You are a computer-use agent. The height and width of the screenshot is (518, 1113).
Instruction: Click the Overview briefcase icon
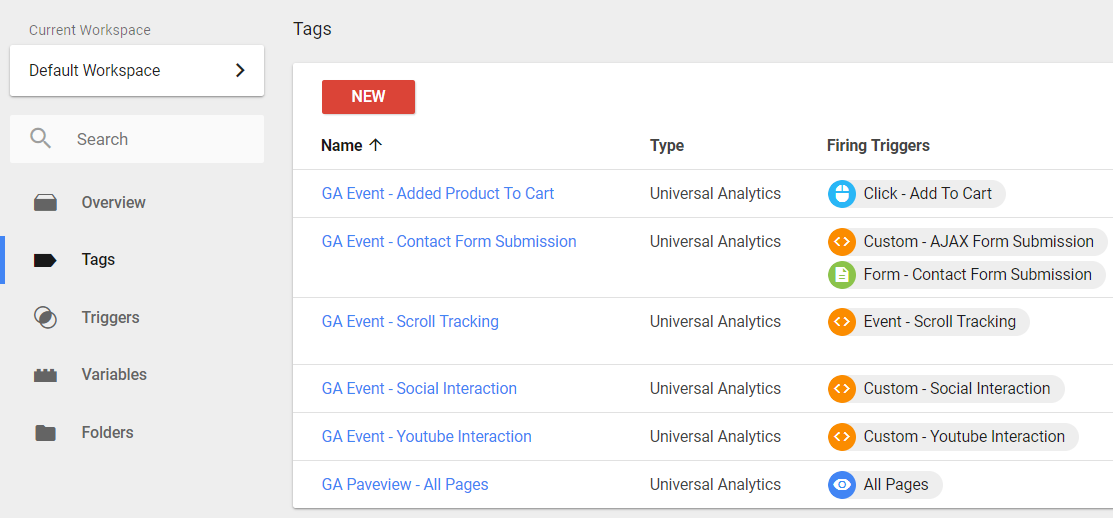click(45, 203)
